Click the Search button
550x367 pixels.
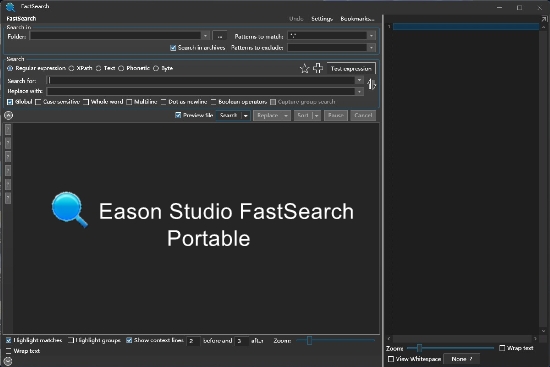coord(229,115)
